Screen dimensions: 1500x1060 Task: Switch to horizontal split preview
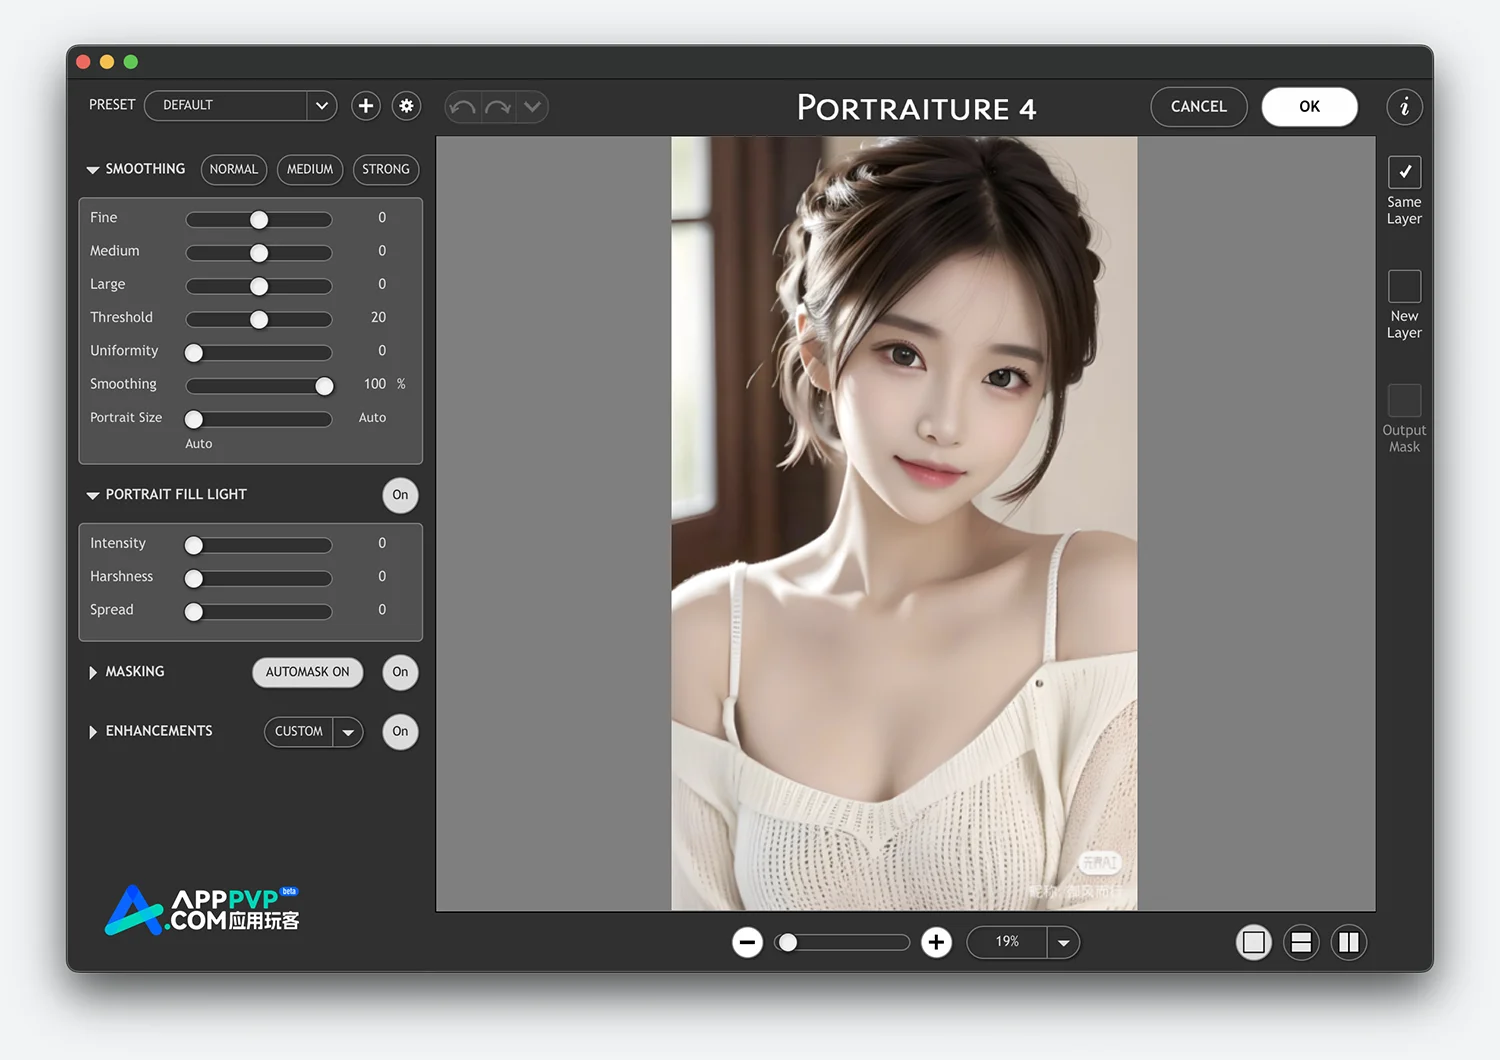pyautogui.click(x=1301, y=942)
